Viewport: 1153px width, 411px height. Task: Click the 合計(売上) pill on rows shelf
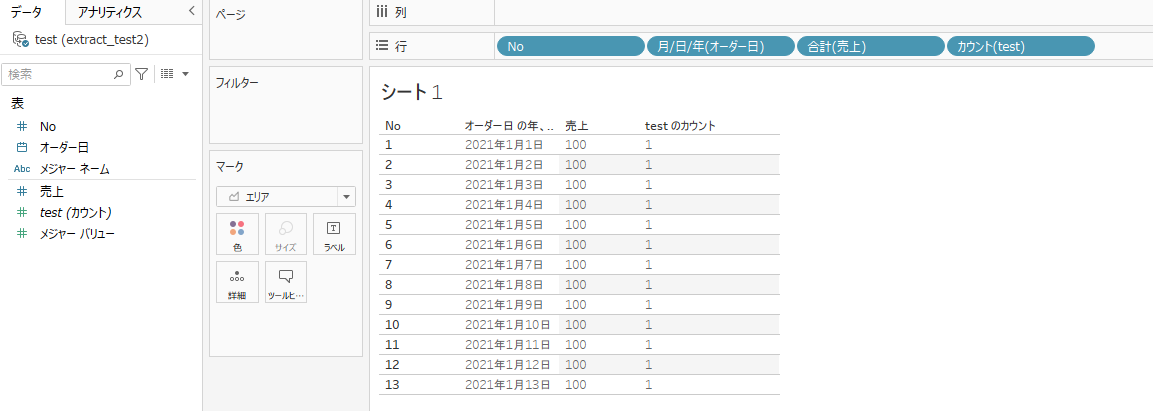point(871,46)
